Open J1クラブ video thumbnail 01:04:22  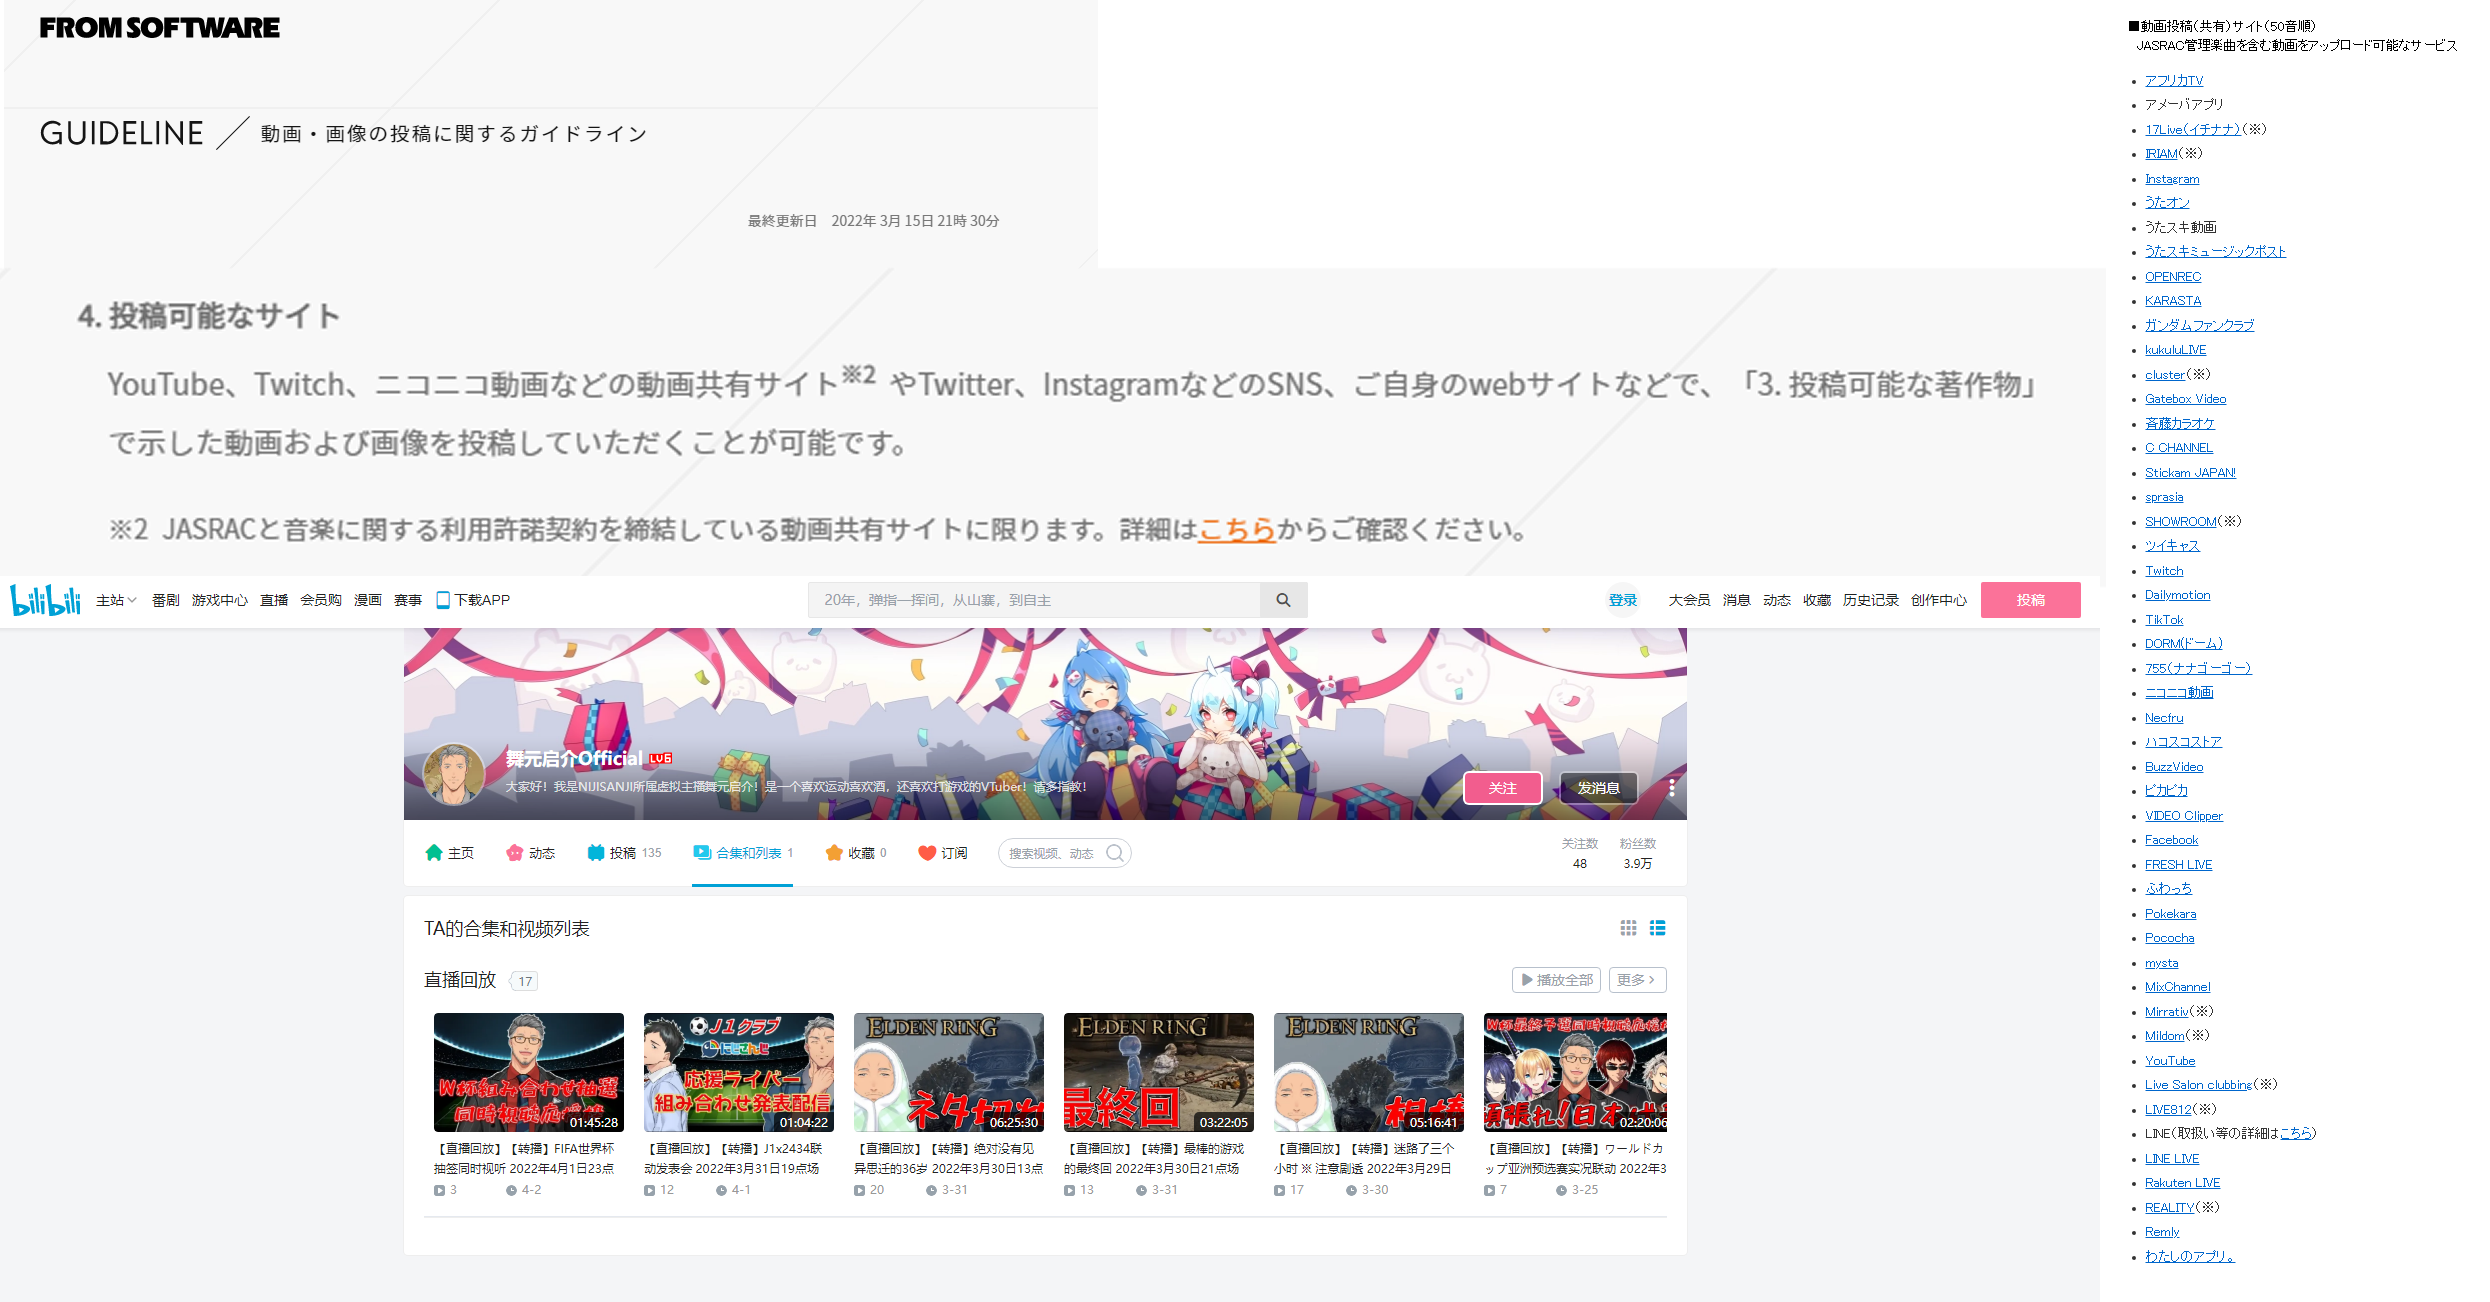coord(738,1072)
